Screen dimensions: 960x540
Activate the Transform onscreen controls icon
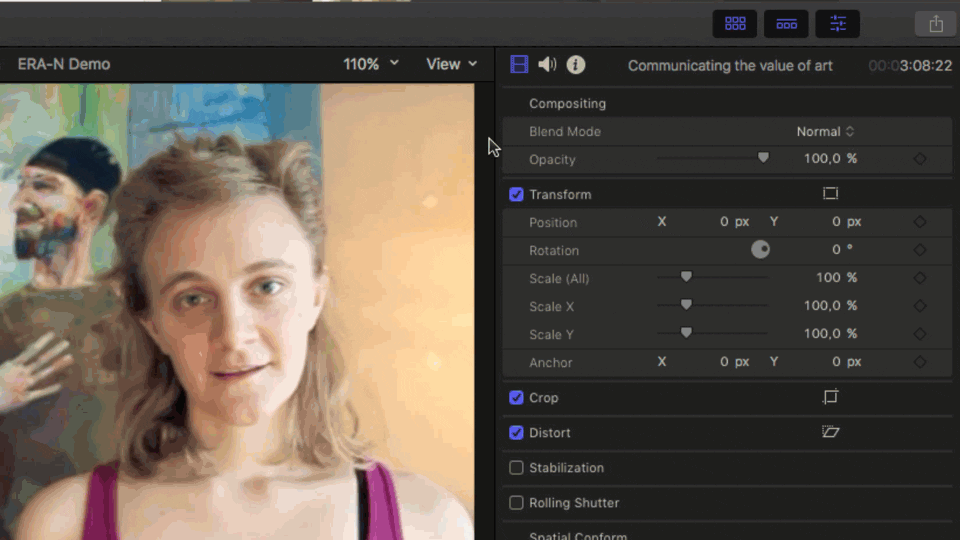click(x=830, y=193)
